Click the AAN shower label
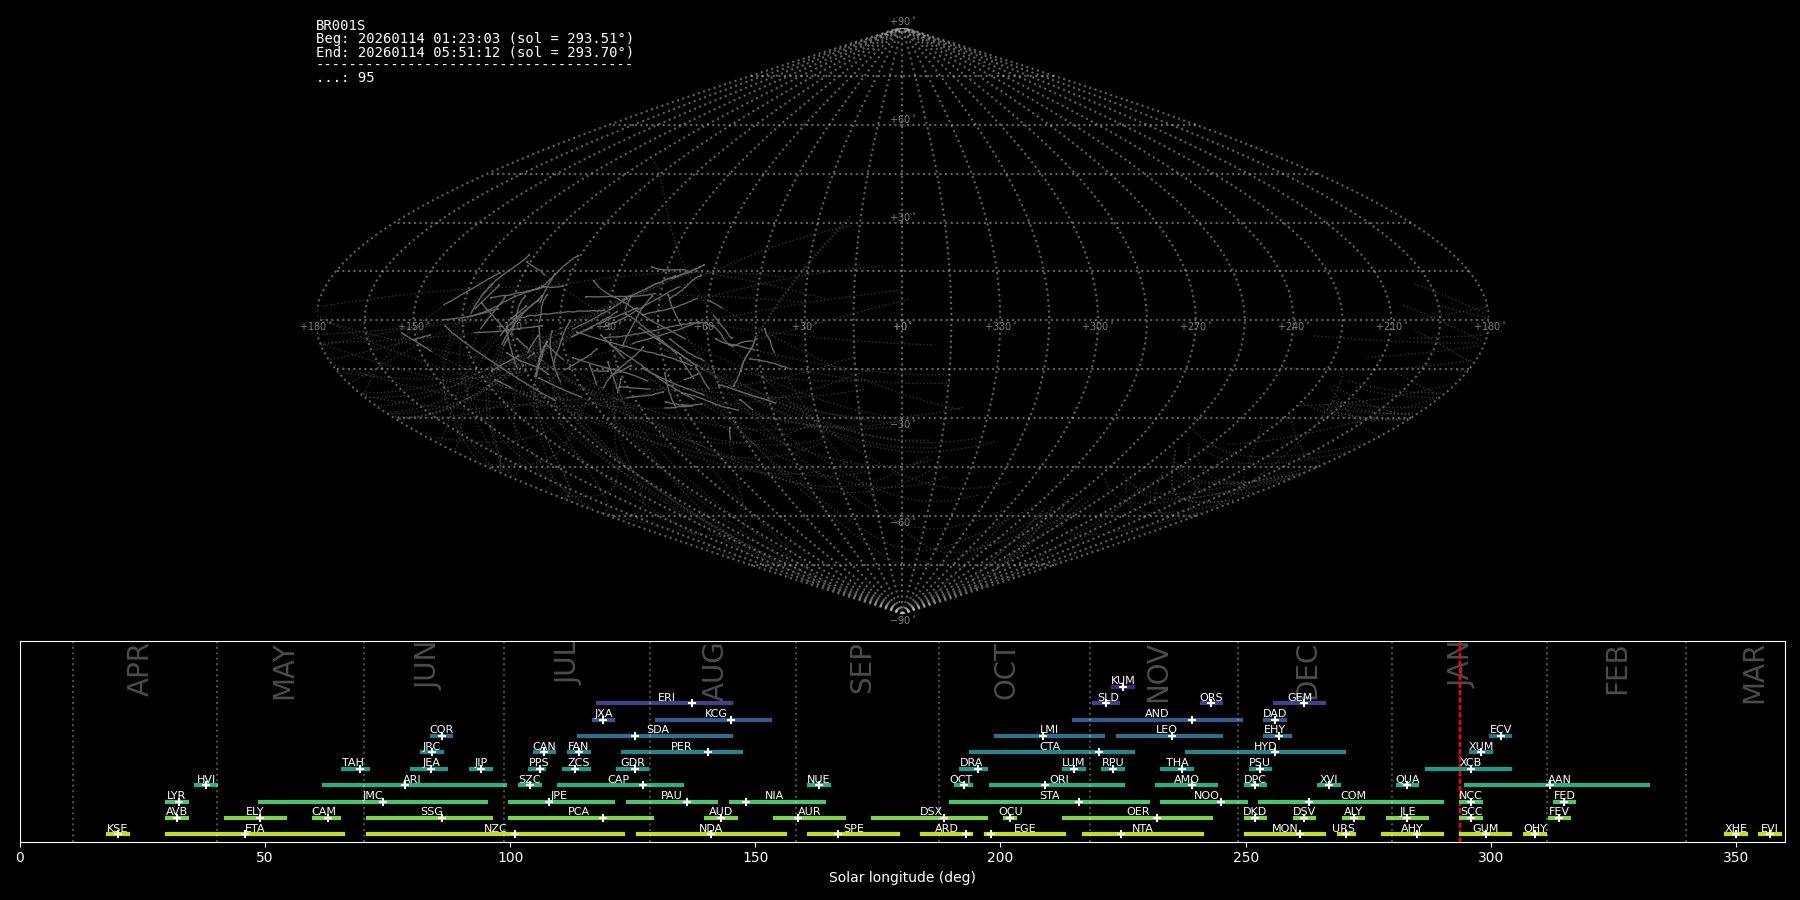The image size is (1800, 900). point(1559,780)
